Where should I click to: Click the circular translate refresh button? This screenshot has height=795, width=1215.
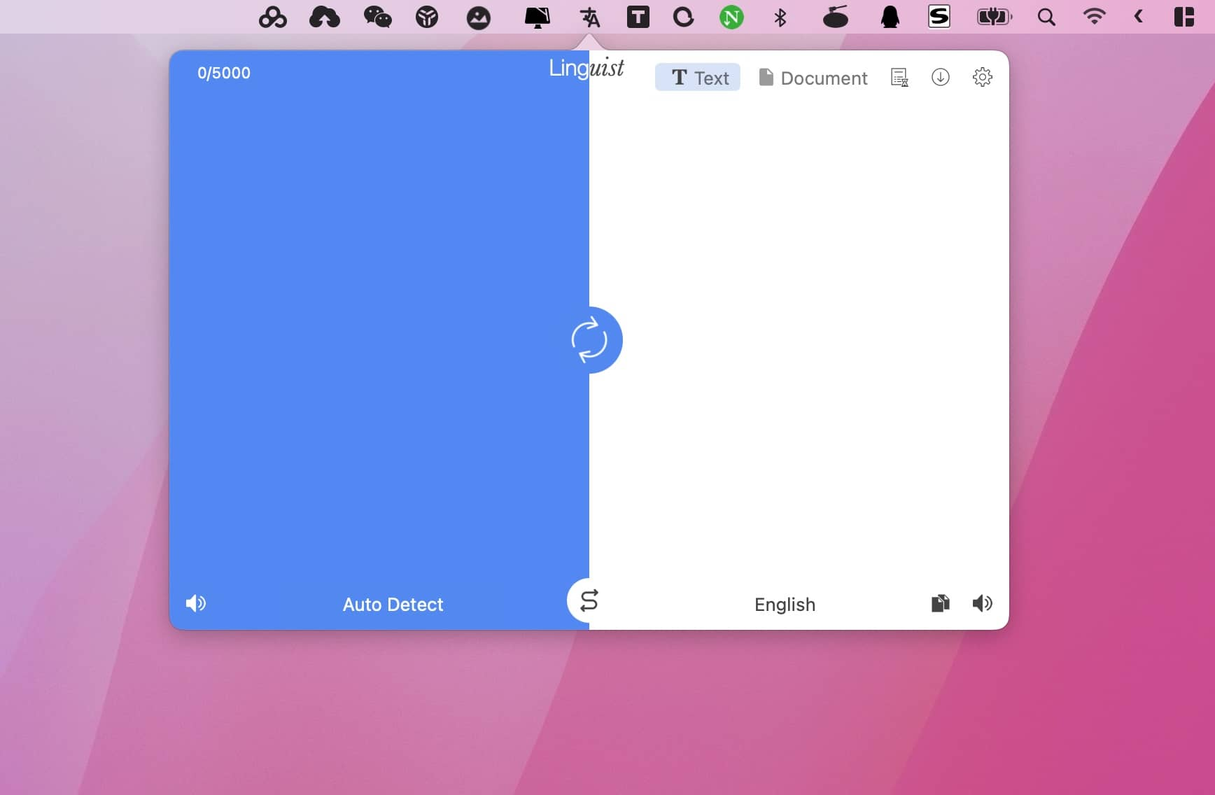pyautogui.click(x=590, y=340)
